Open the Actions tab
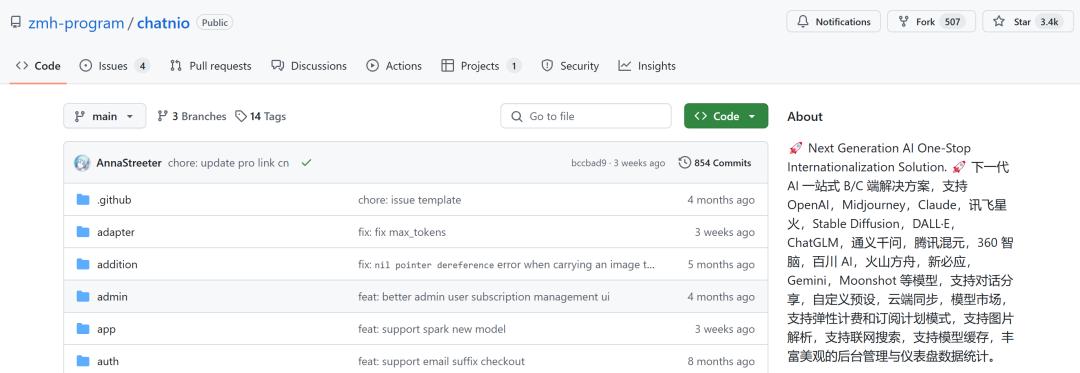The width and height of the screenshot is (1080, 373). point(394,66)
